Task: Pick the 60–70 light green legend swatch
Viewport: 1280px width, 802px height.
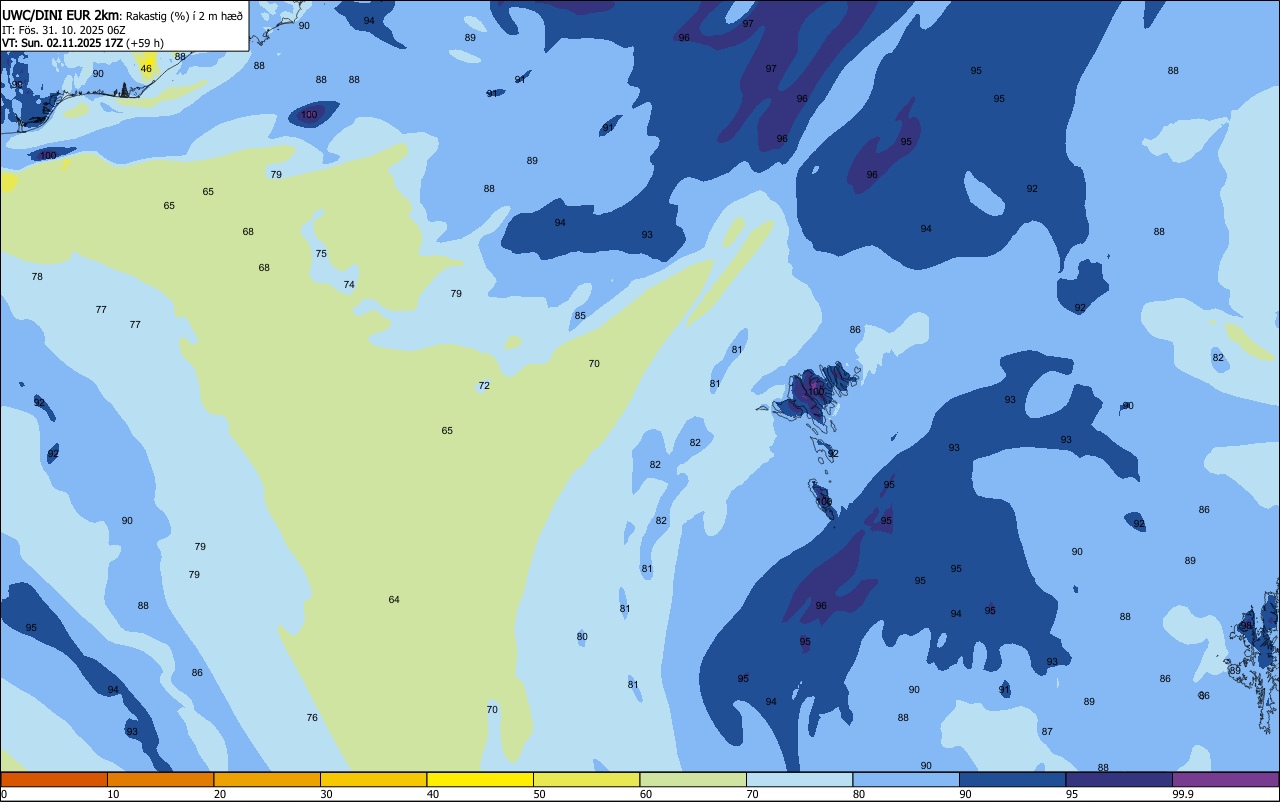Action: [x=693, y=779]
